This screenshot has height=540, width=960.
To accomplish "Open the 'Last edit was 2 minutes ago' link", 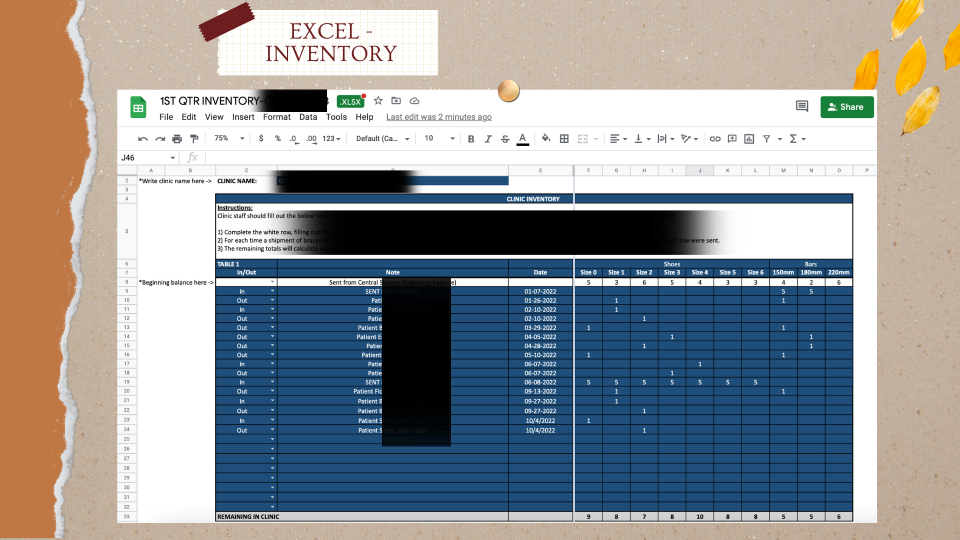I will 439,117.
